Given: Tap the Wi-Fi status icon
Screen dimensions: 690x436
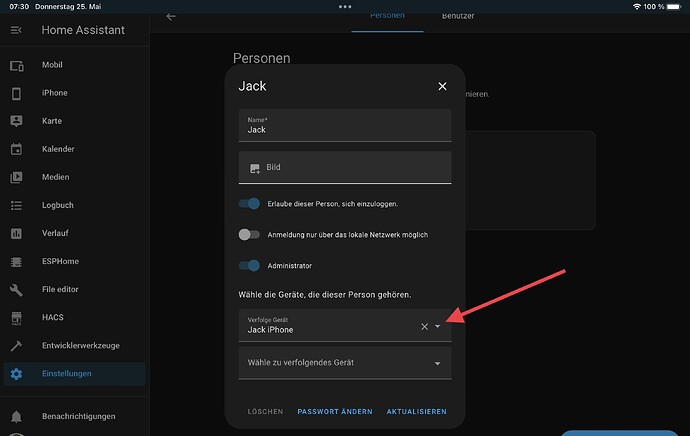Looking at the screenshot, I should tap(636, 7).
